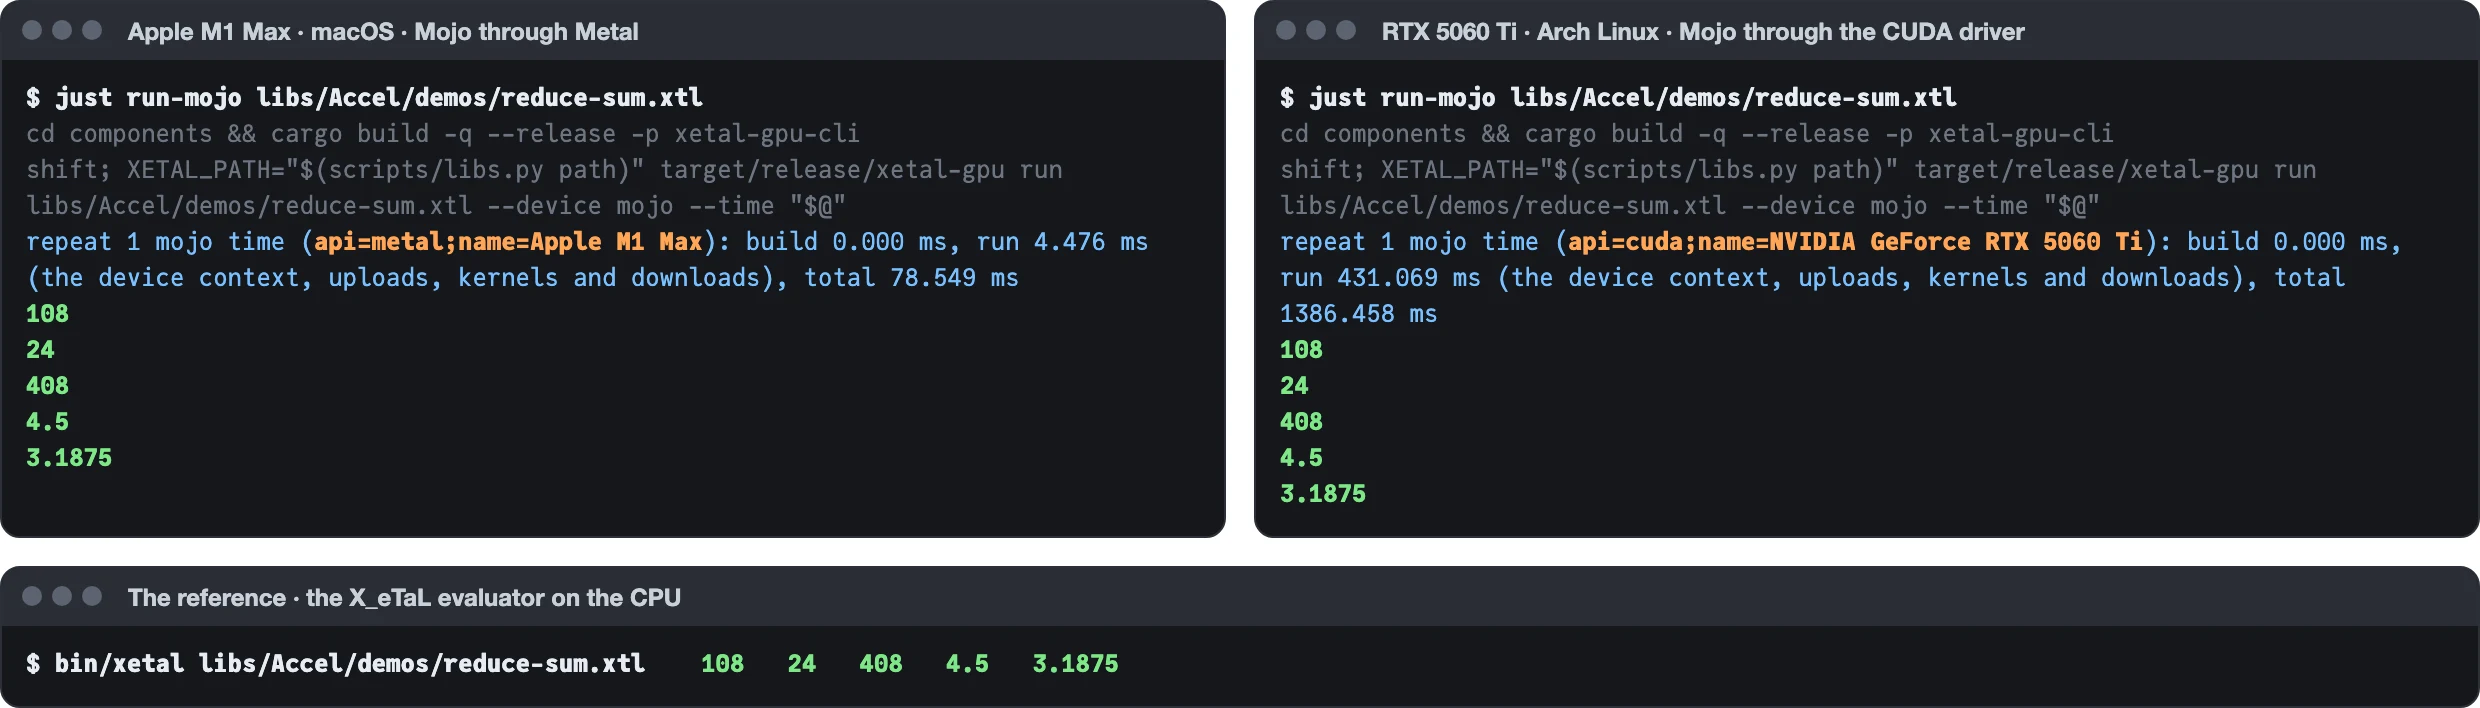Minimize the Apple M1 Max terminal window
2480x708 pixels.
pos(62,30)
